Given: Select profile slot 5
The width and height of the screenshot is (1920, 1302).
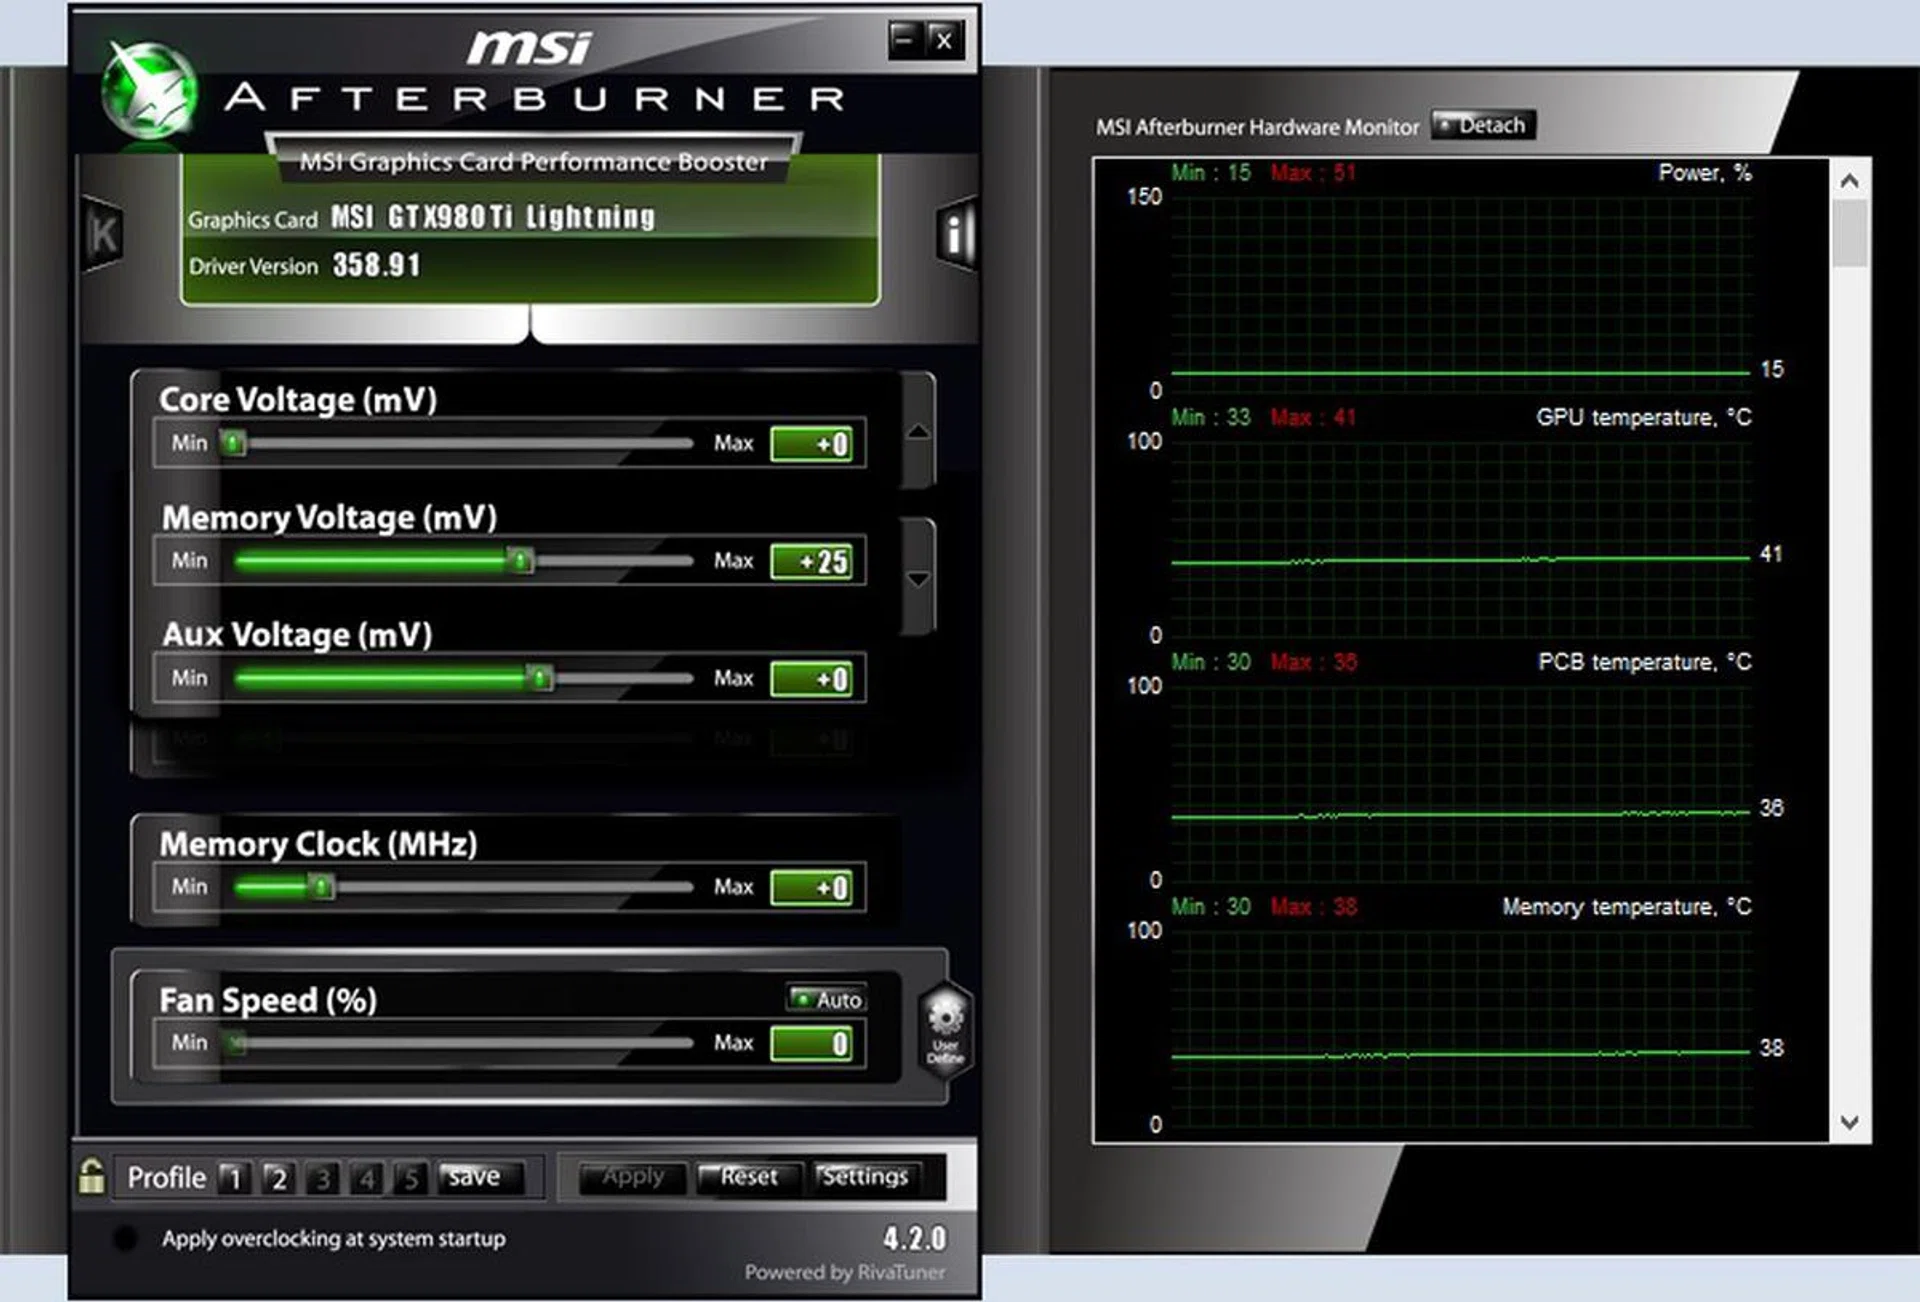Looking at the screenshot, I should tap(410, 1178).
